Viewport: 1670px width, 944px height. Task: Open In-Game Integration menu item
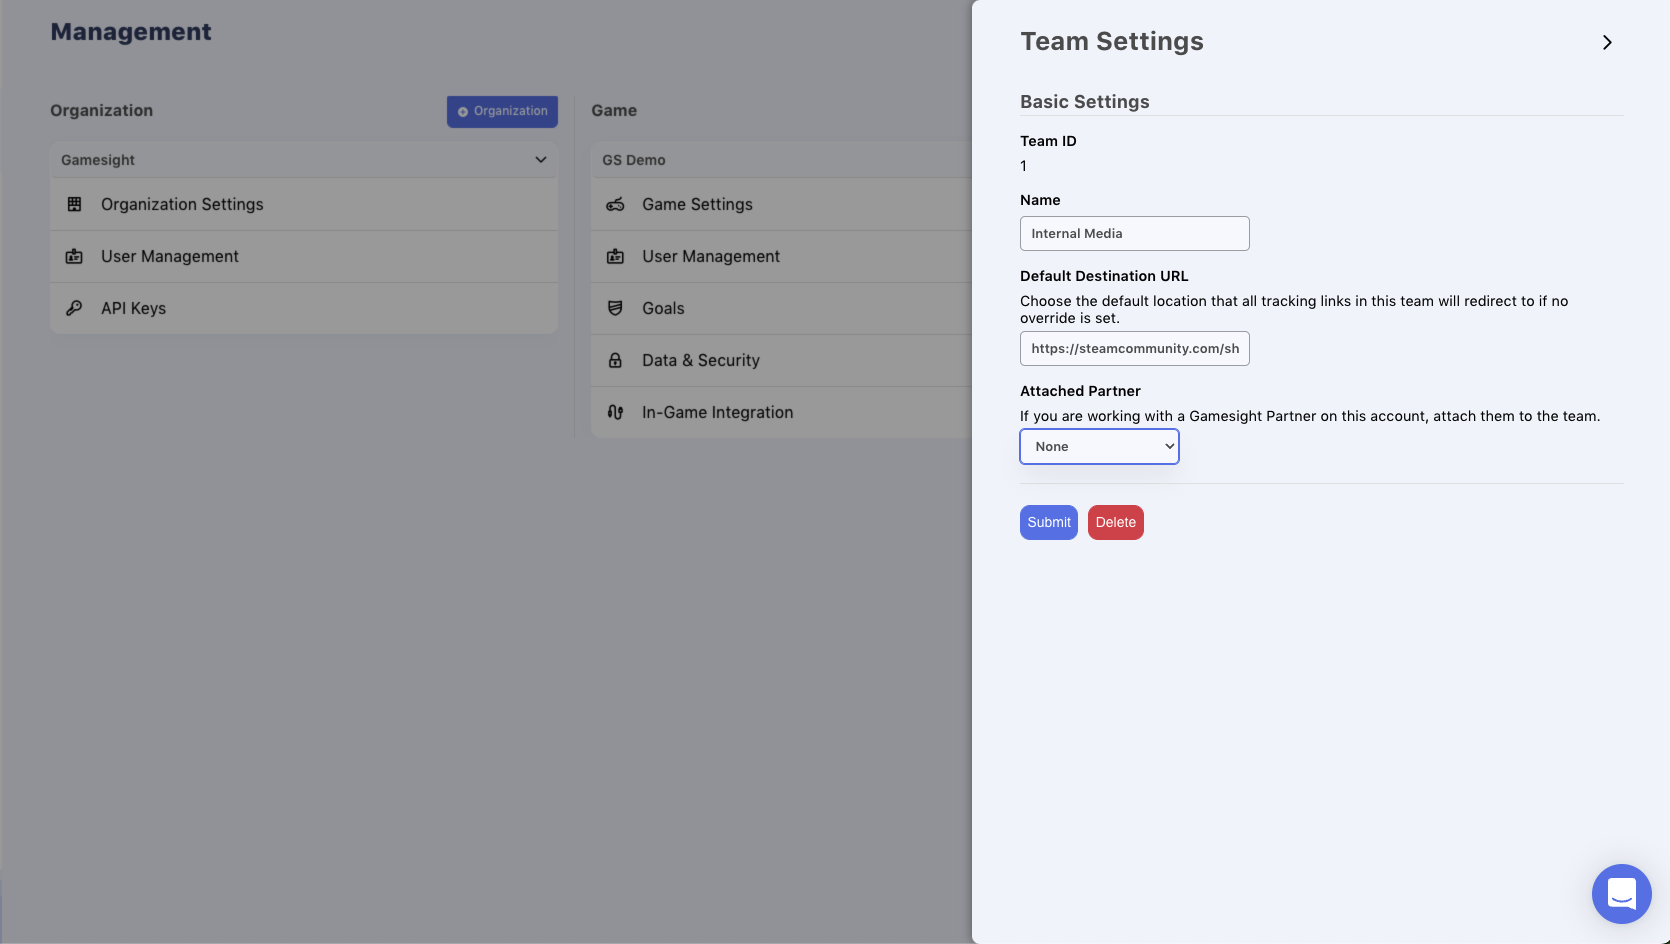click(781, 412)
